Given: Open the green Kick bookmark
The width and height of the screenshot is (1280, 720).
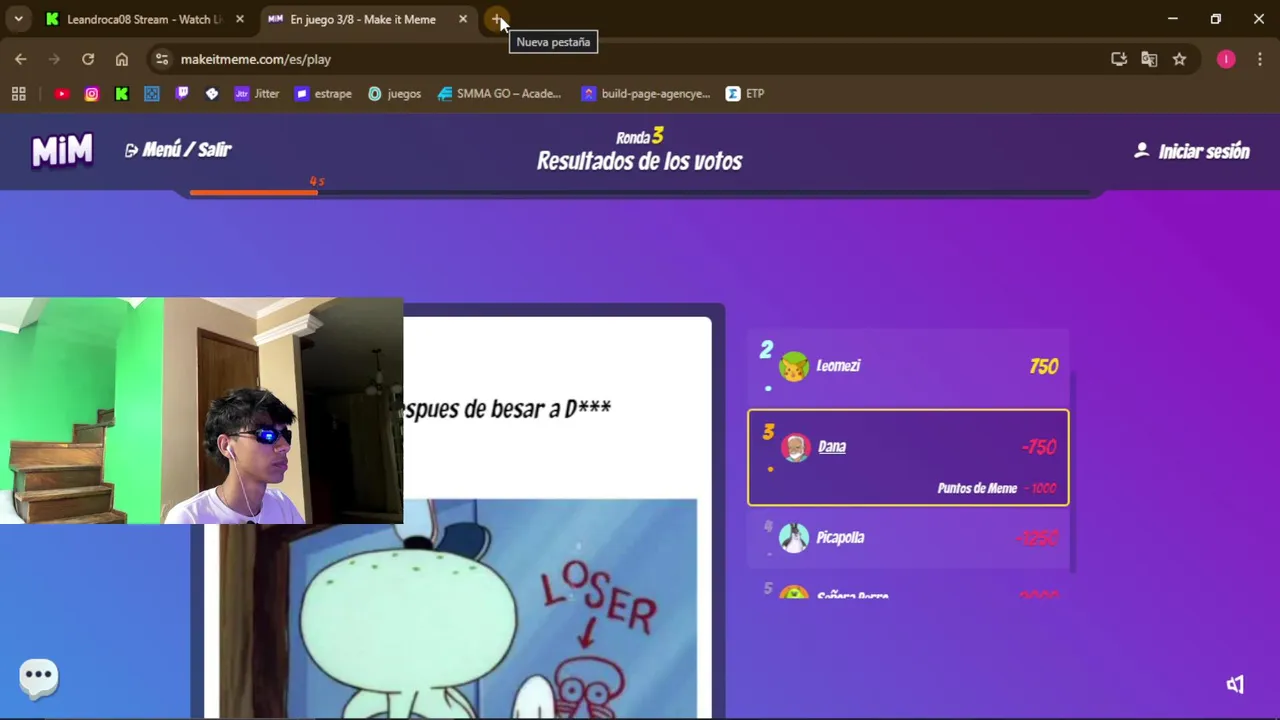Looking at the screenshot, I should coord(122,94).
